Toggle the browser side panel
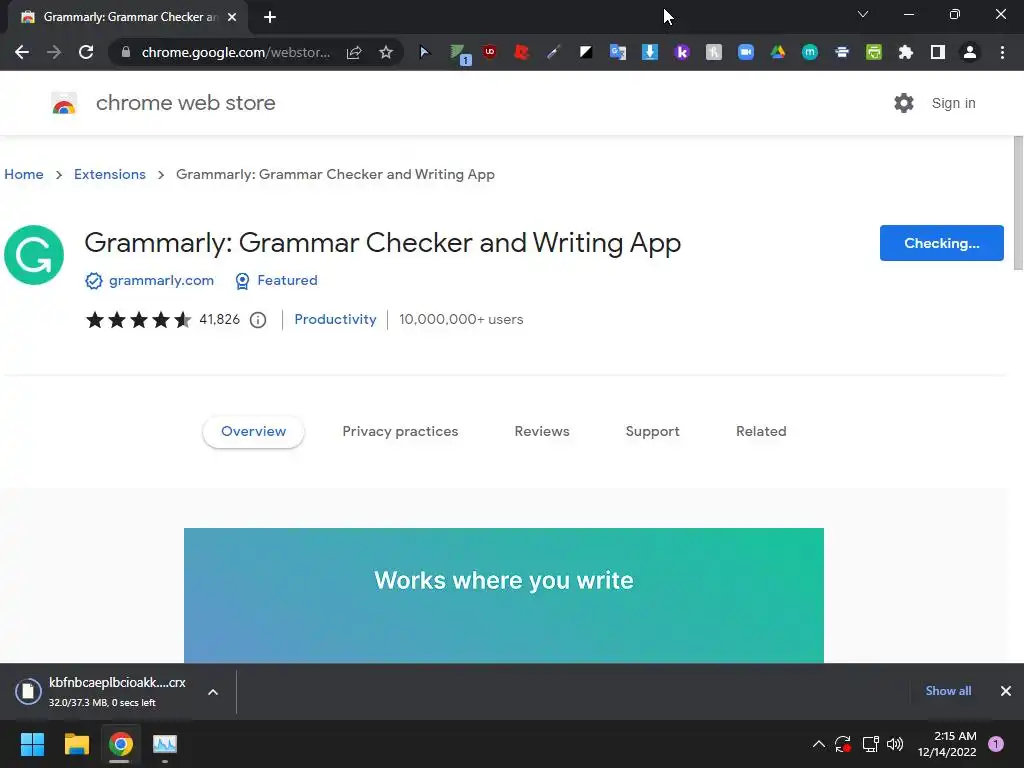 938,52
